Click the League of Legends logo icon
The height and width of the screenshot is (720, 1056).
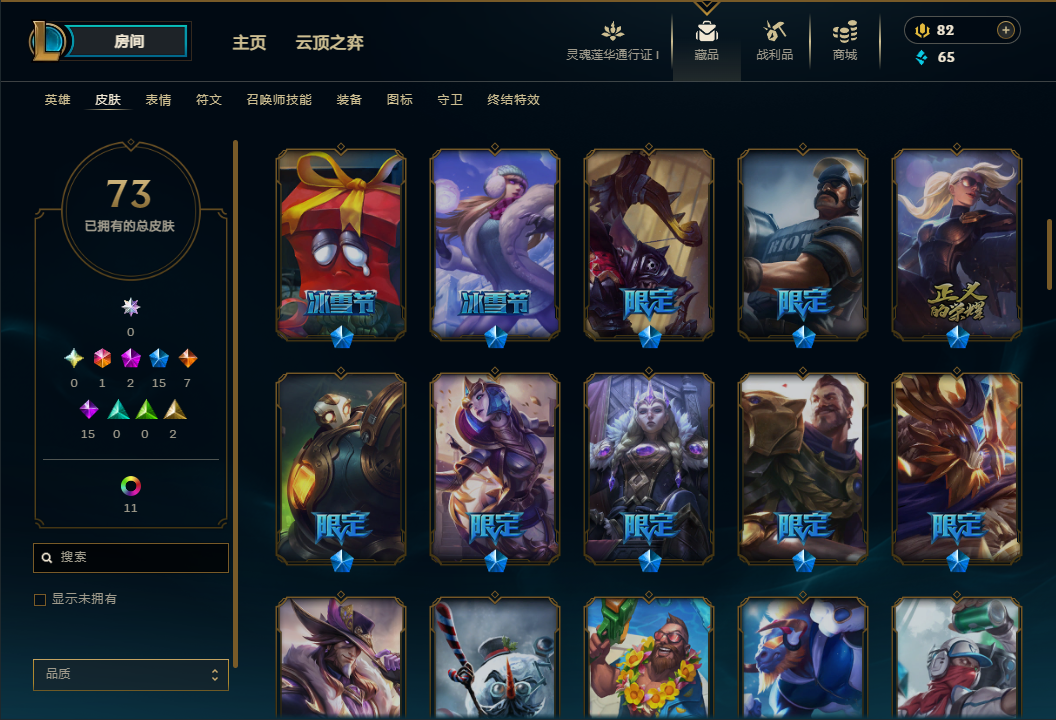pyautogui.click(x=46, y=40)
